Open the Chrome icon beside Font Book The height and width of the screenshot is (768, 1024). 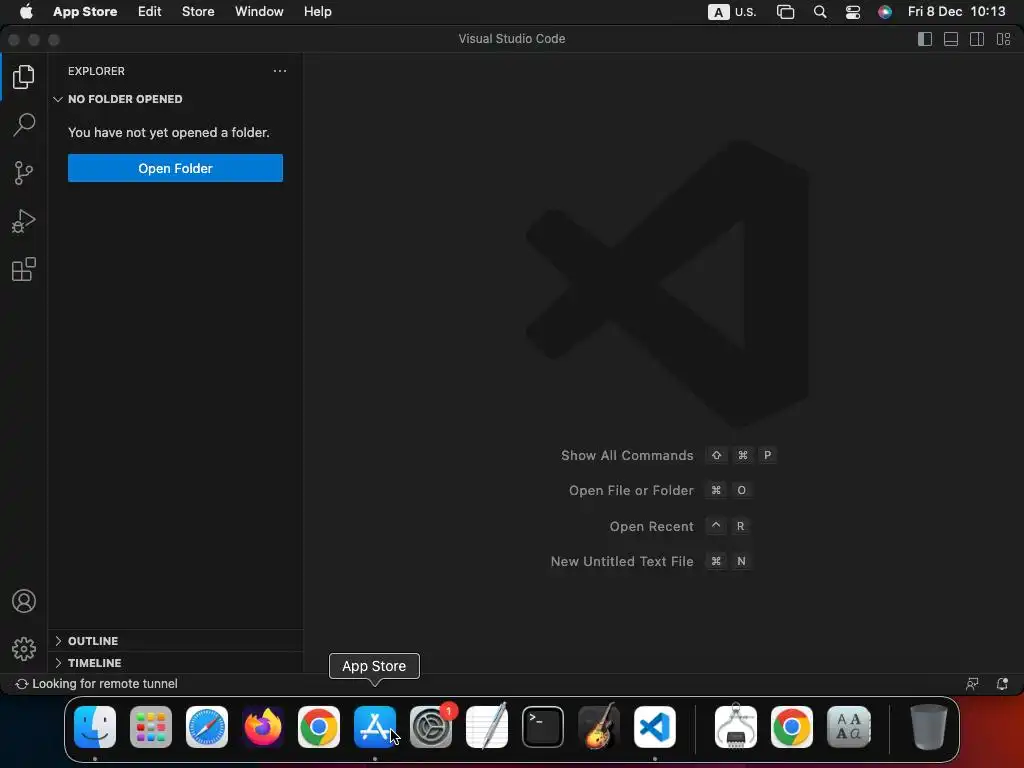[792, 727]
